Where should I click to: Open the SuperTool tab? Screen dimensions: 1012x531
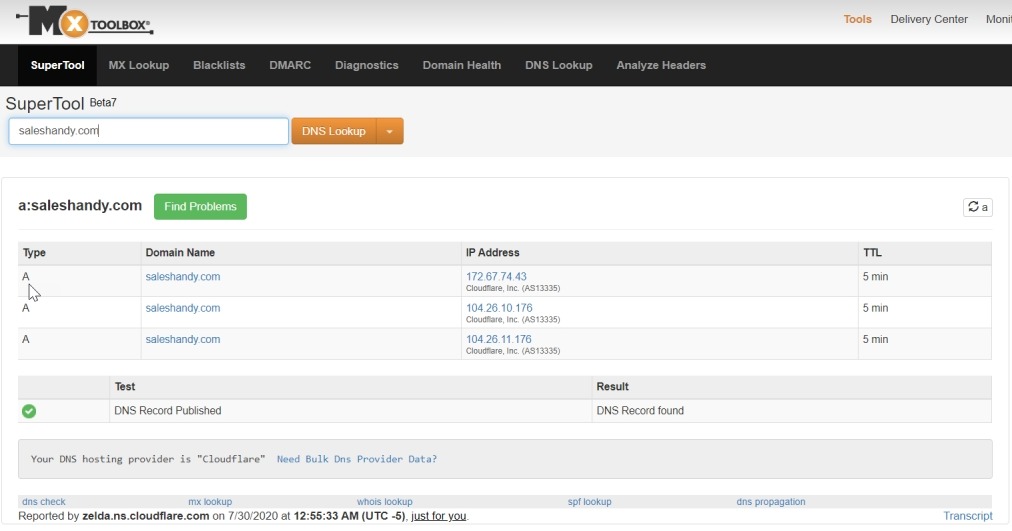(x=57, y=65)
